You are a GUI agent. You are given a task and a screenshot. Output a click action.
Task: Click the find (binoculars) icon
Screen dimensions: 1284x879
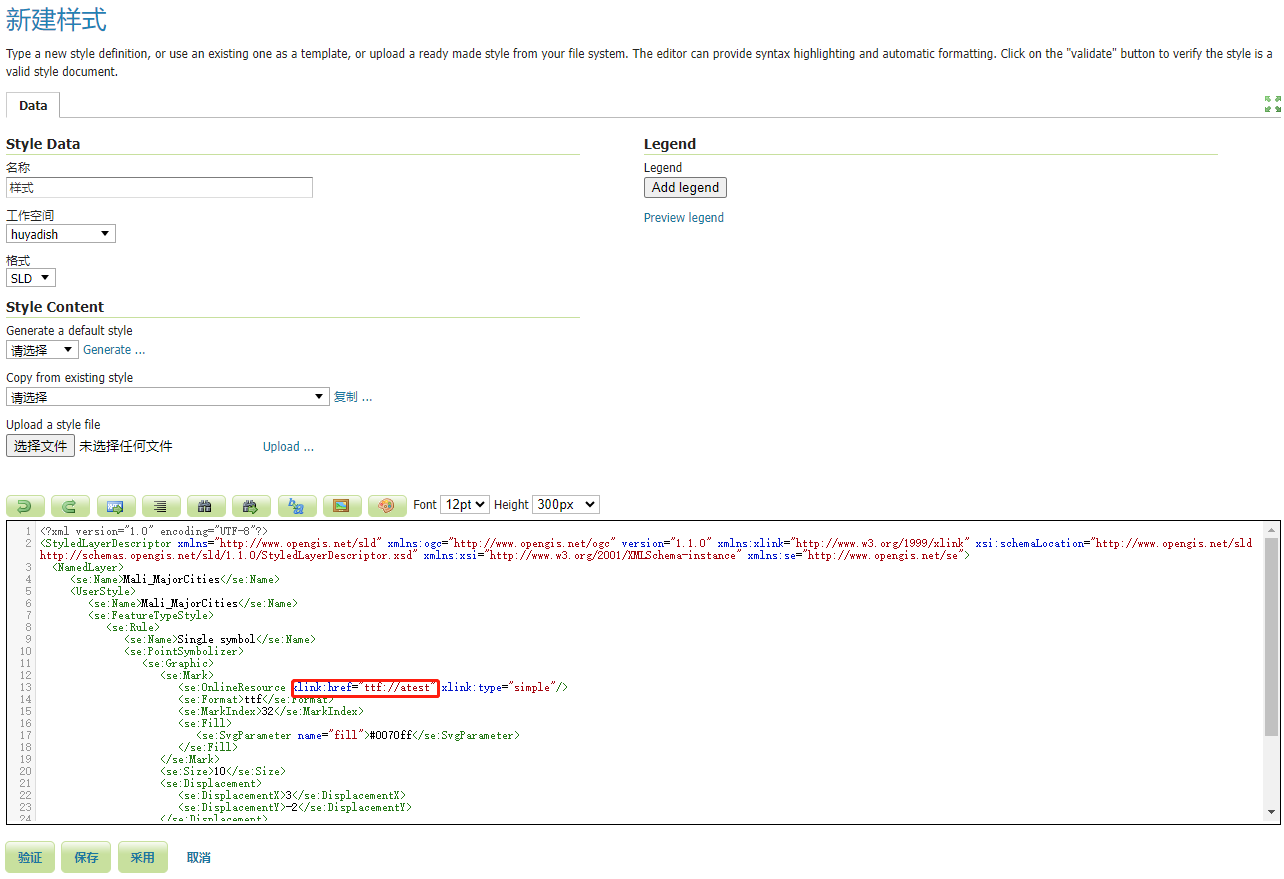pos(206,506)
